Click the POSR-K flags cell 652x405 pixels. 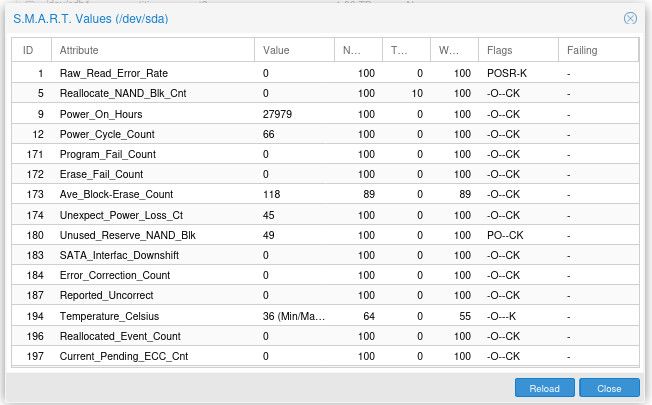point(507,73)
